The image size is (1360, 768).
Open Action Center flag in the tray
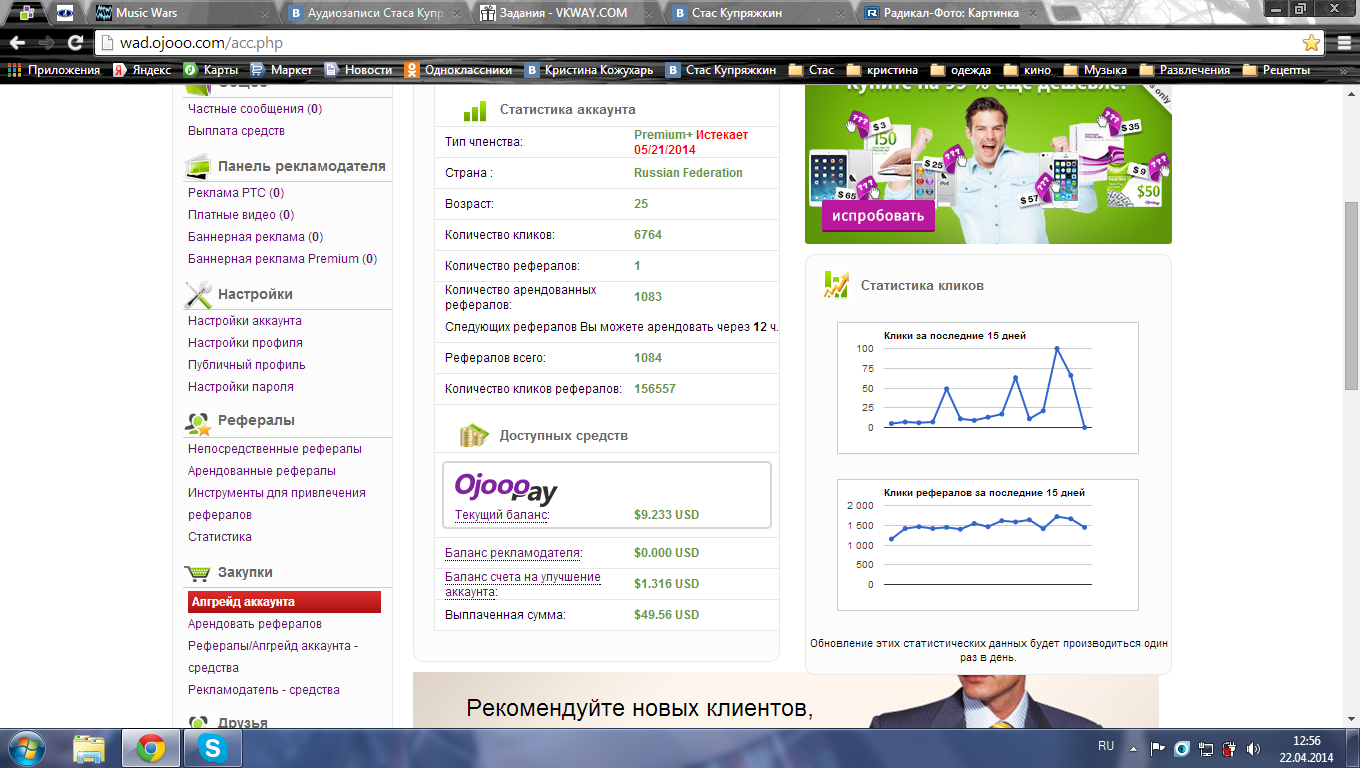(x=1158, y=748)
